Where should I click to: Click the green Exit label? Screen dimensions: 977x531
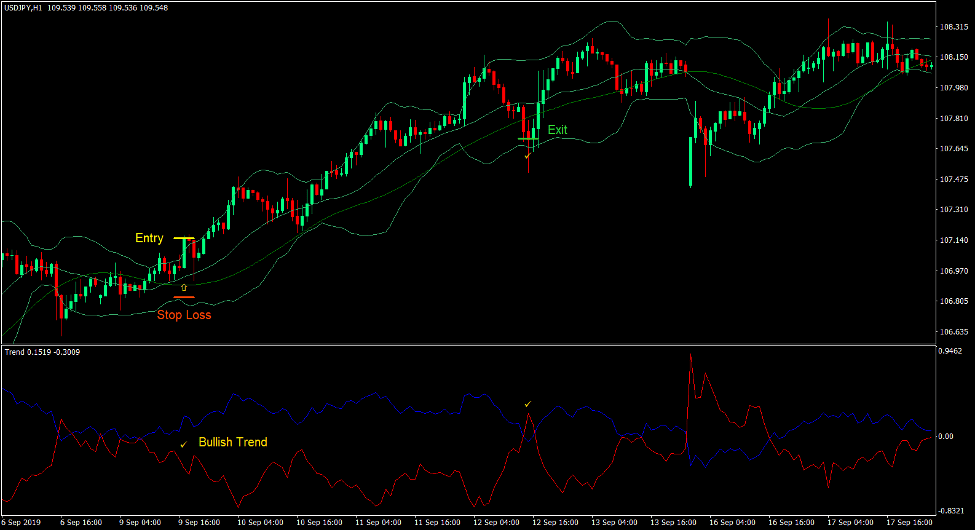[557, 130]
